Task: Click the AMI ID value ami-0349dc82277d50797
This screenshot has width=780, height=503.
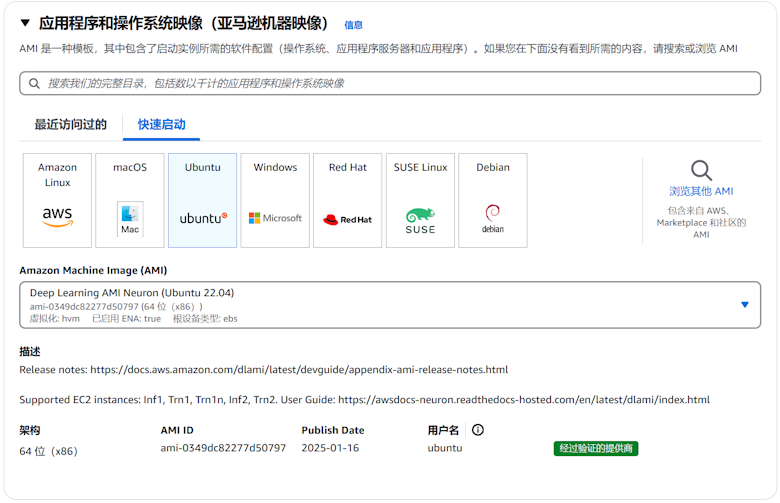Action: 223,448
